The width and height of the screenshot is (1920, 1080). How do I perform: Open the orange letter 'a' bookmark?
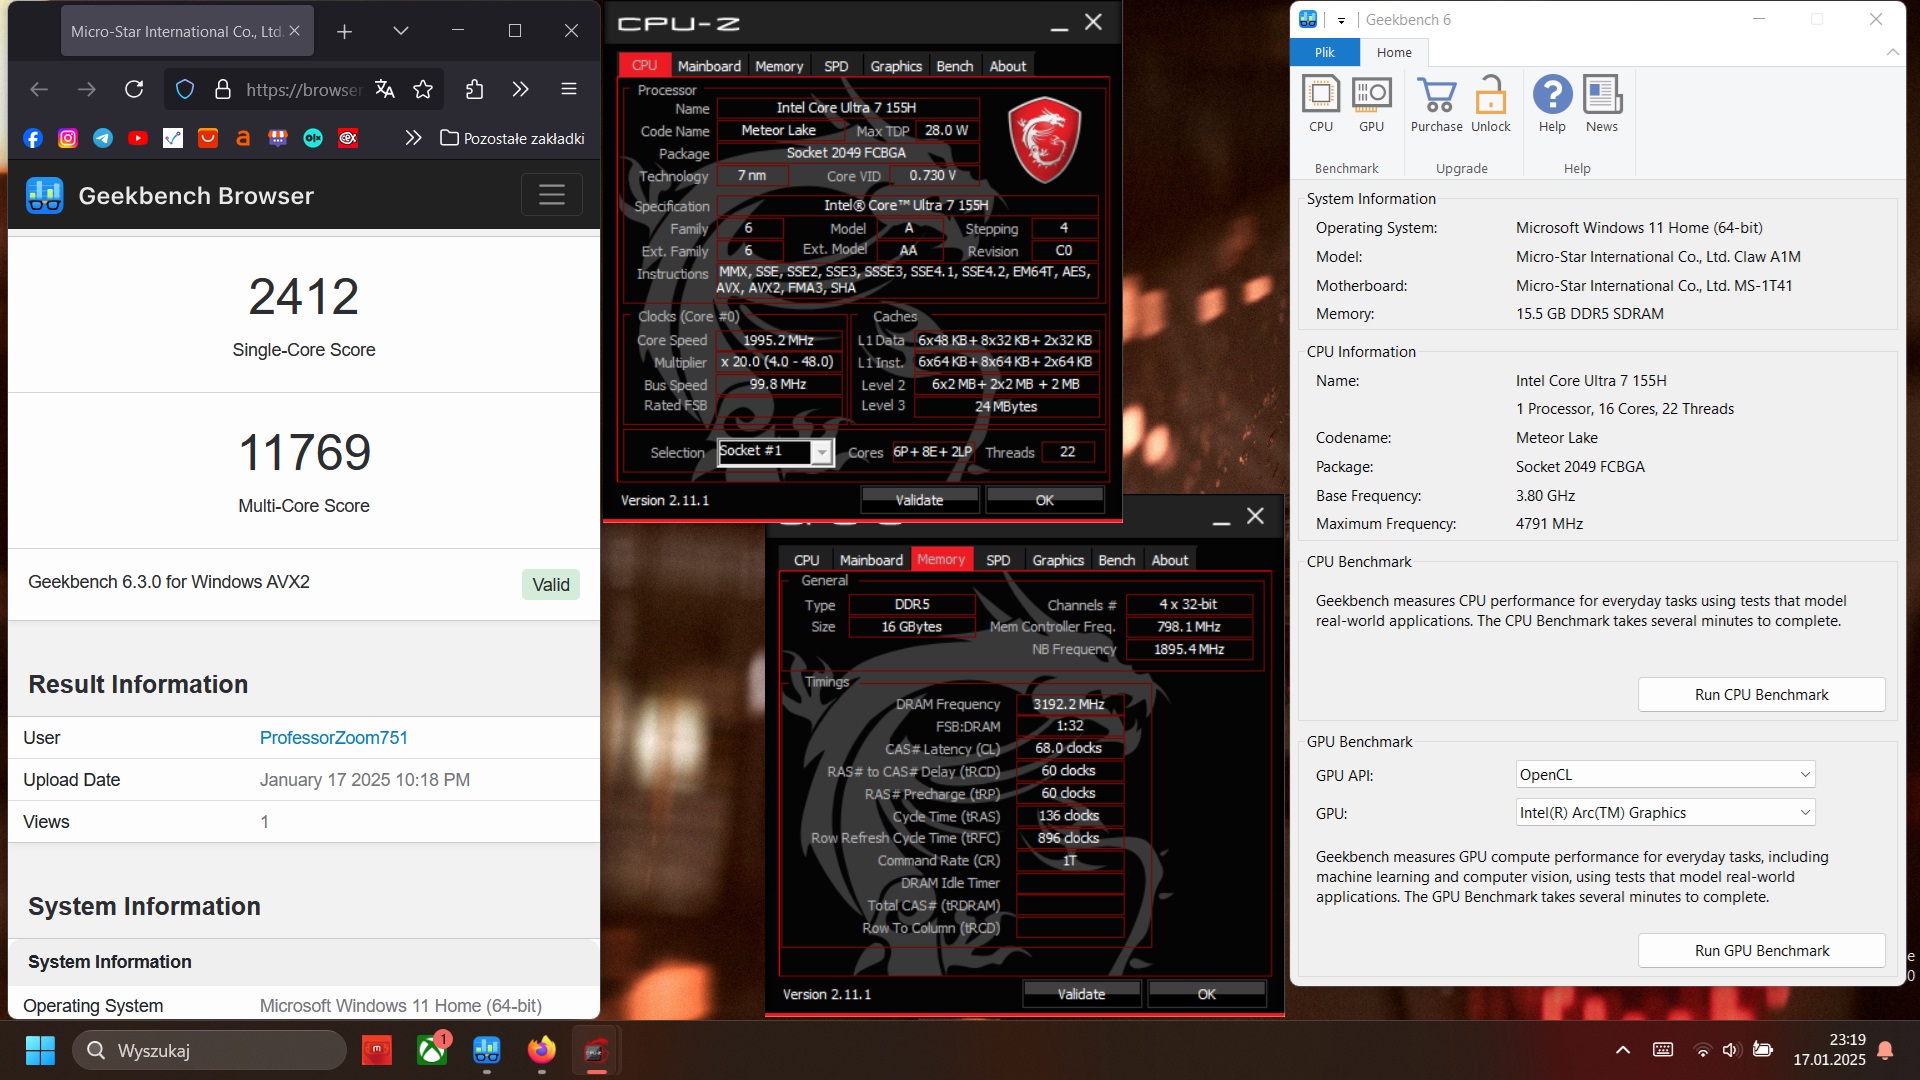[243, 138]
